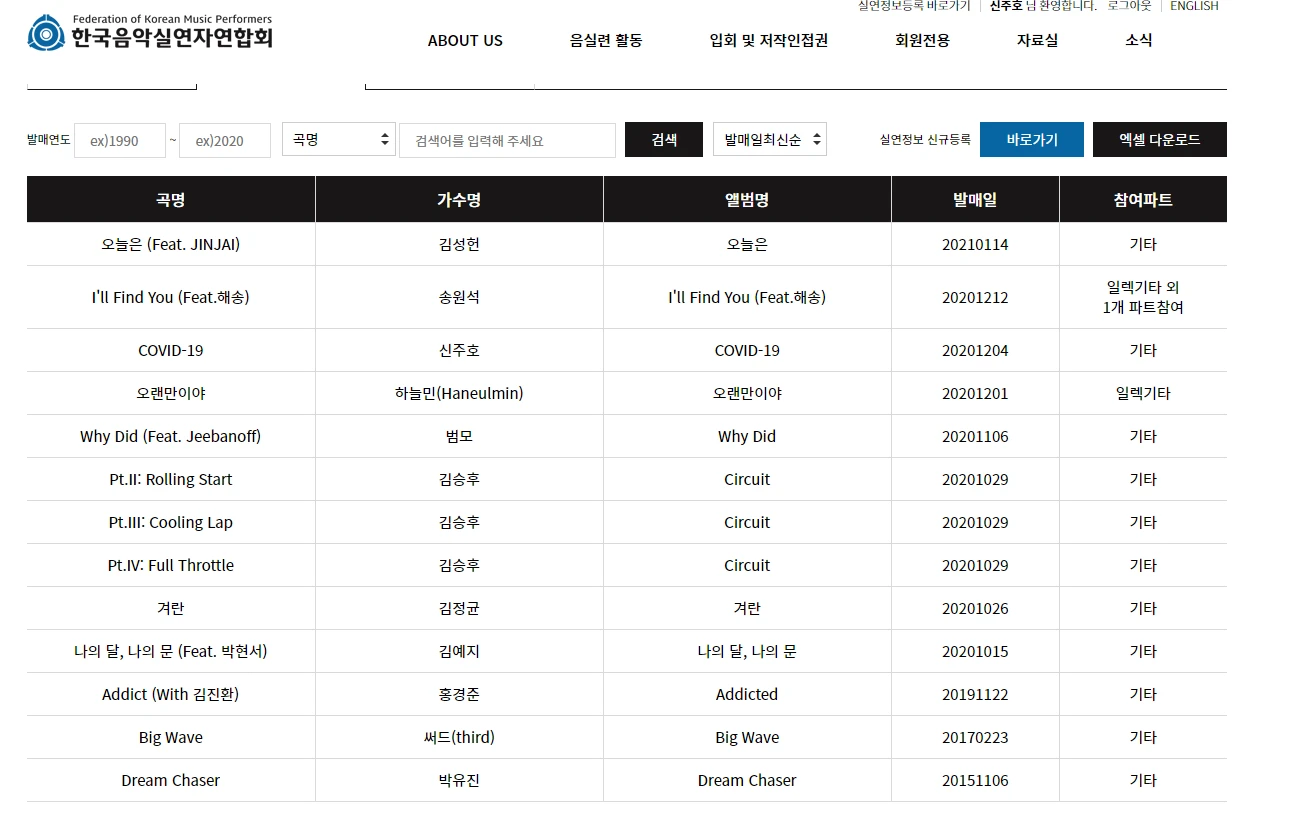This screenshot has width=1291, height=823.
Task: Click 일렉기타 part in 오랜만이야 row
Action: click(x=1143, y=393)
